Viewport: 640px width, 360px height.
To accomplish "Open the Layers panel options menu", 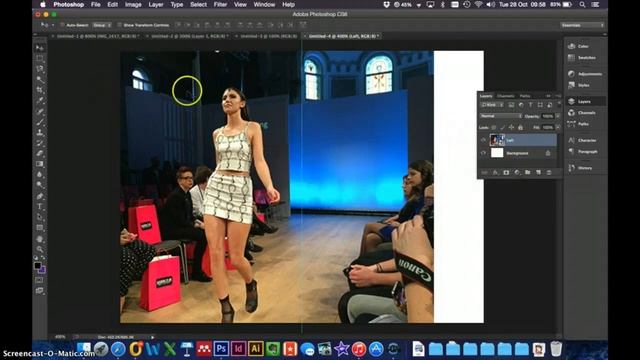I will tap(558, 96).
